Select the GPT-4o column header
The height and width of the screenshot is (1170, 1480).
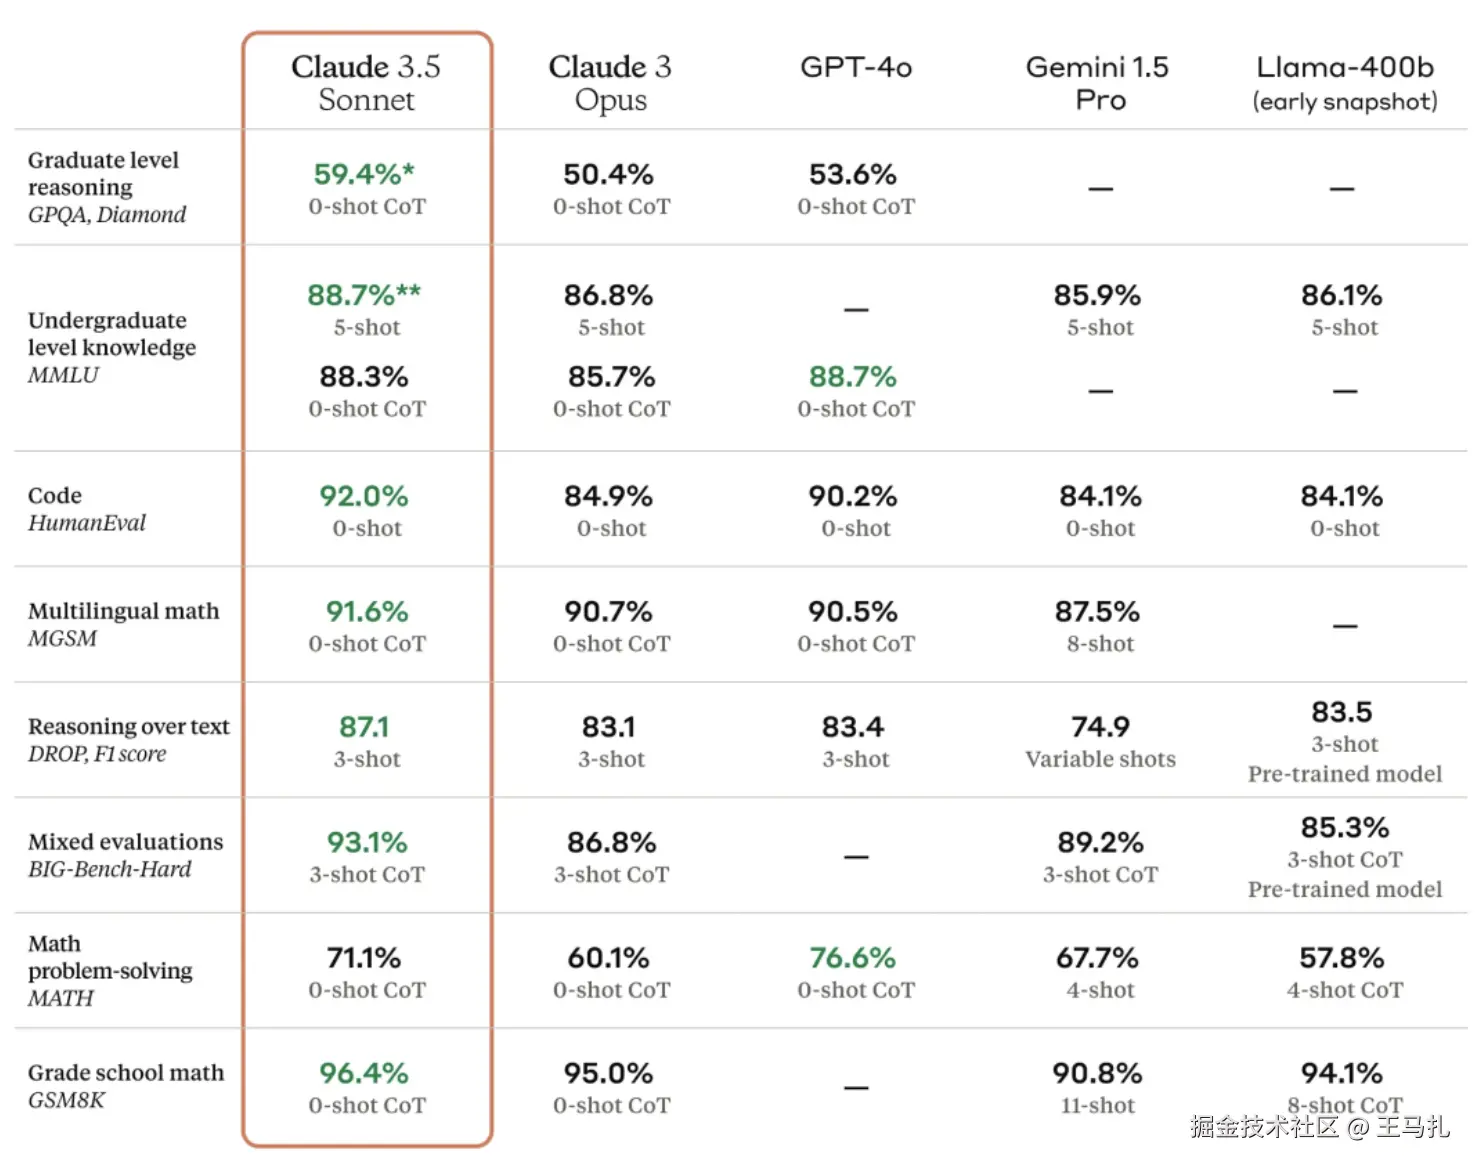click(x=856, y=68)
